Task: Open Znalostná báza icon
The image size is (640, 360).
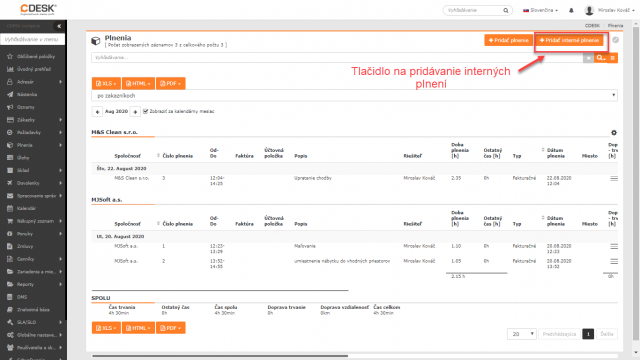Action: (x=10, y=309)
